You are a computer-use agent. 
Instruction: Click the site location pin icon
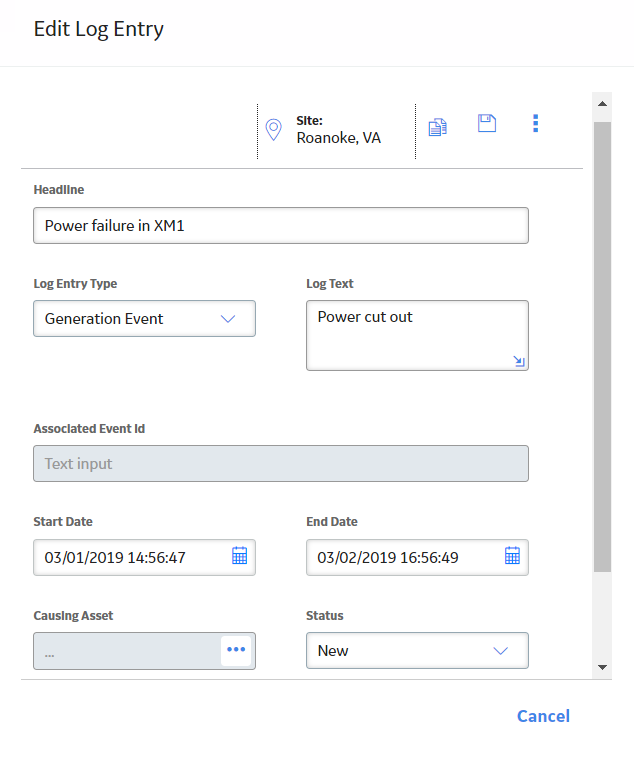point(273,130)
